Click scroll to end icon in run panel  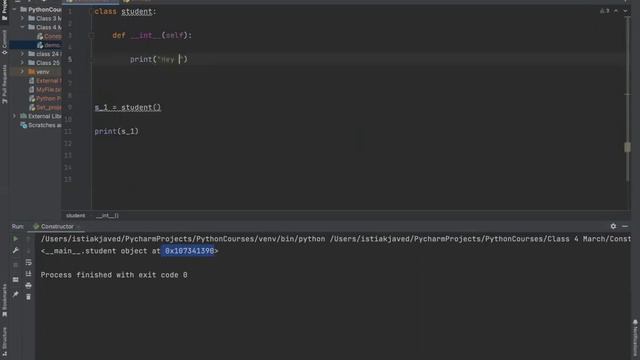[28, 273]
